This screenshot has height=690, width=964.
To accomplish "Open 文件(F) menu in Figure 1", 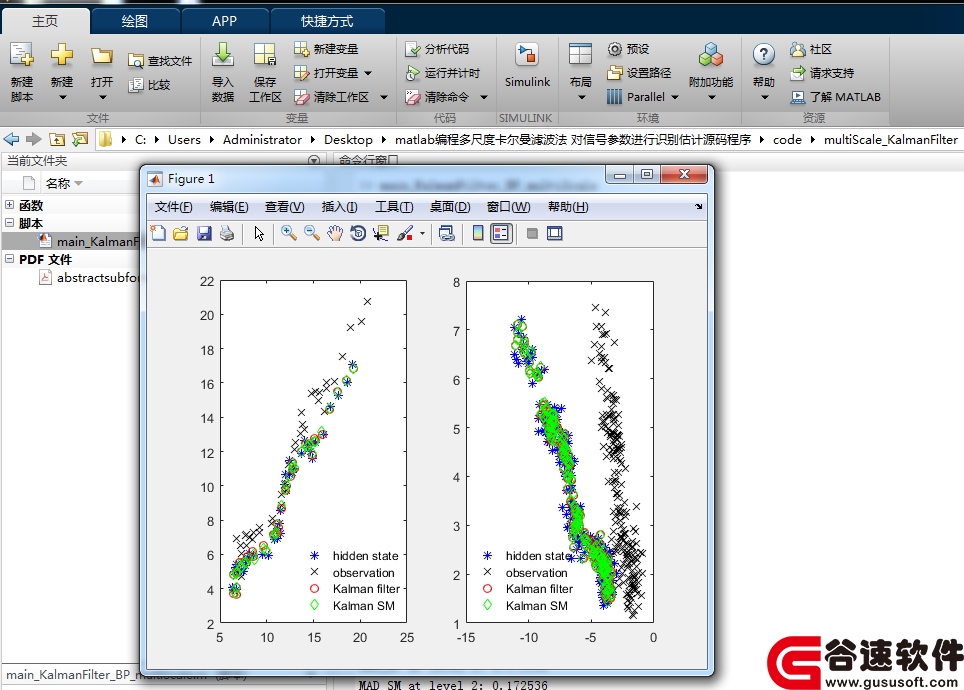I will tap(173, 207).
